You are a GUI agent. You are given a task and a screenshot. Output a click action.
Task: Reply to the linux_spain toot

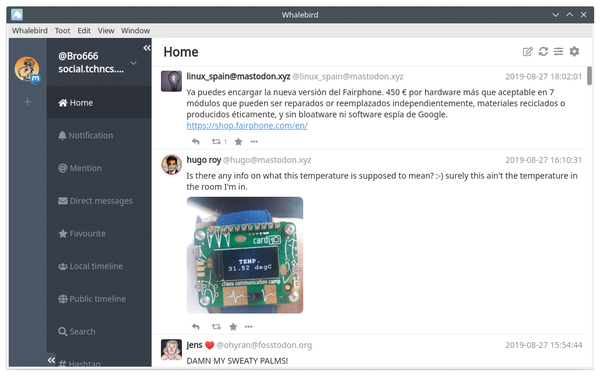click(196, 142)
